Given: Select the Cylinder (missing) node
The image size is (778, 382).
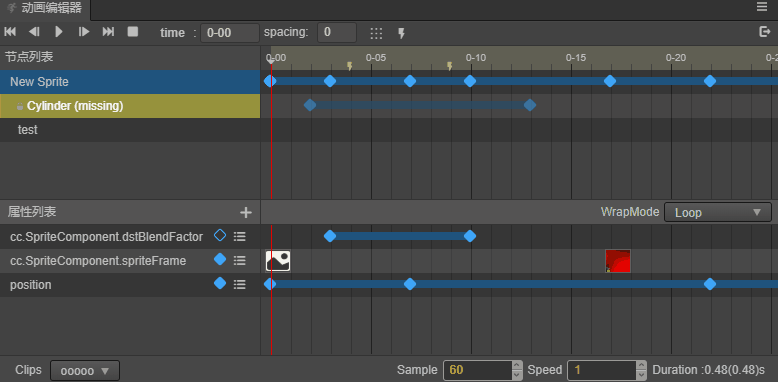Looking at the screenshot, I should [x=130, y=106].
